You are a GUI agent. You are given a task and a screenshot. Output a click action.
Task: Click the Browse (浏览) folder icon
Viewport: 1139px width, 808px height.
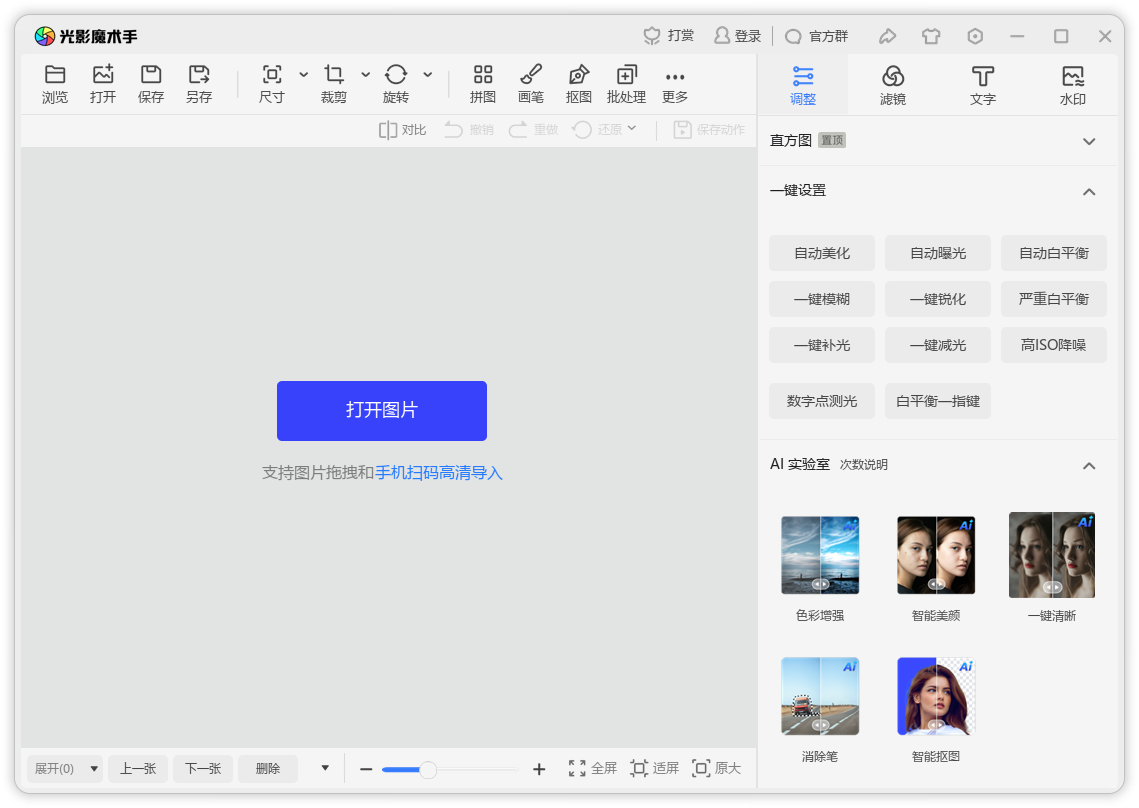tap(55, 75)
